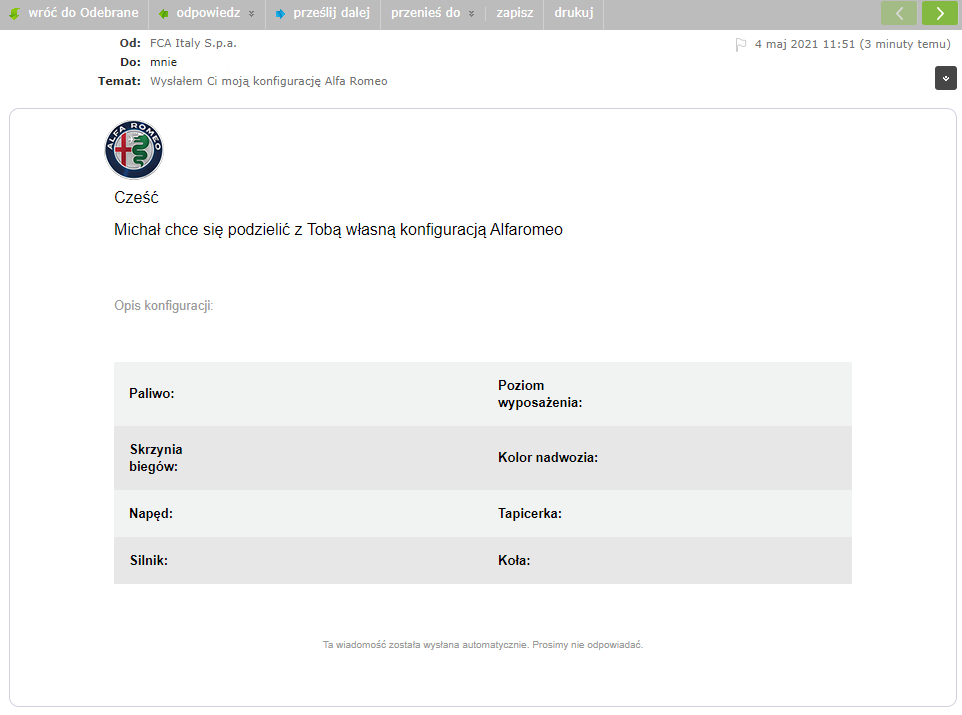This screenshot has height=715, width=962.
Task: Click the Od: header label
Action: [130, 43]
